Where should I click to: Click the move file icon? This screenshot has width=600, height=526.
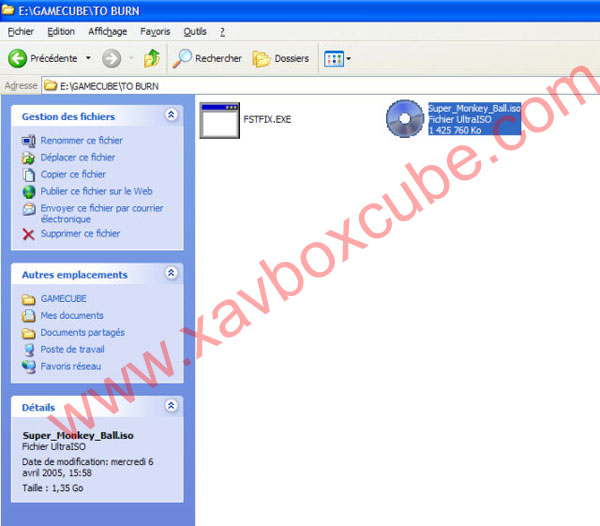(29, 158)
